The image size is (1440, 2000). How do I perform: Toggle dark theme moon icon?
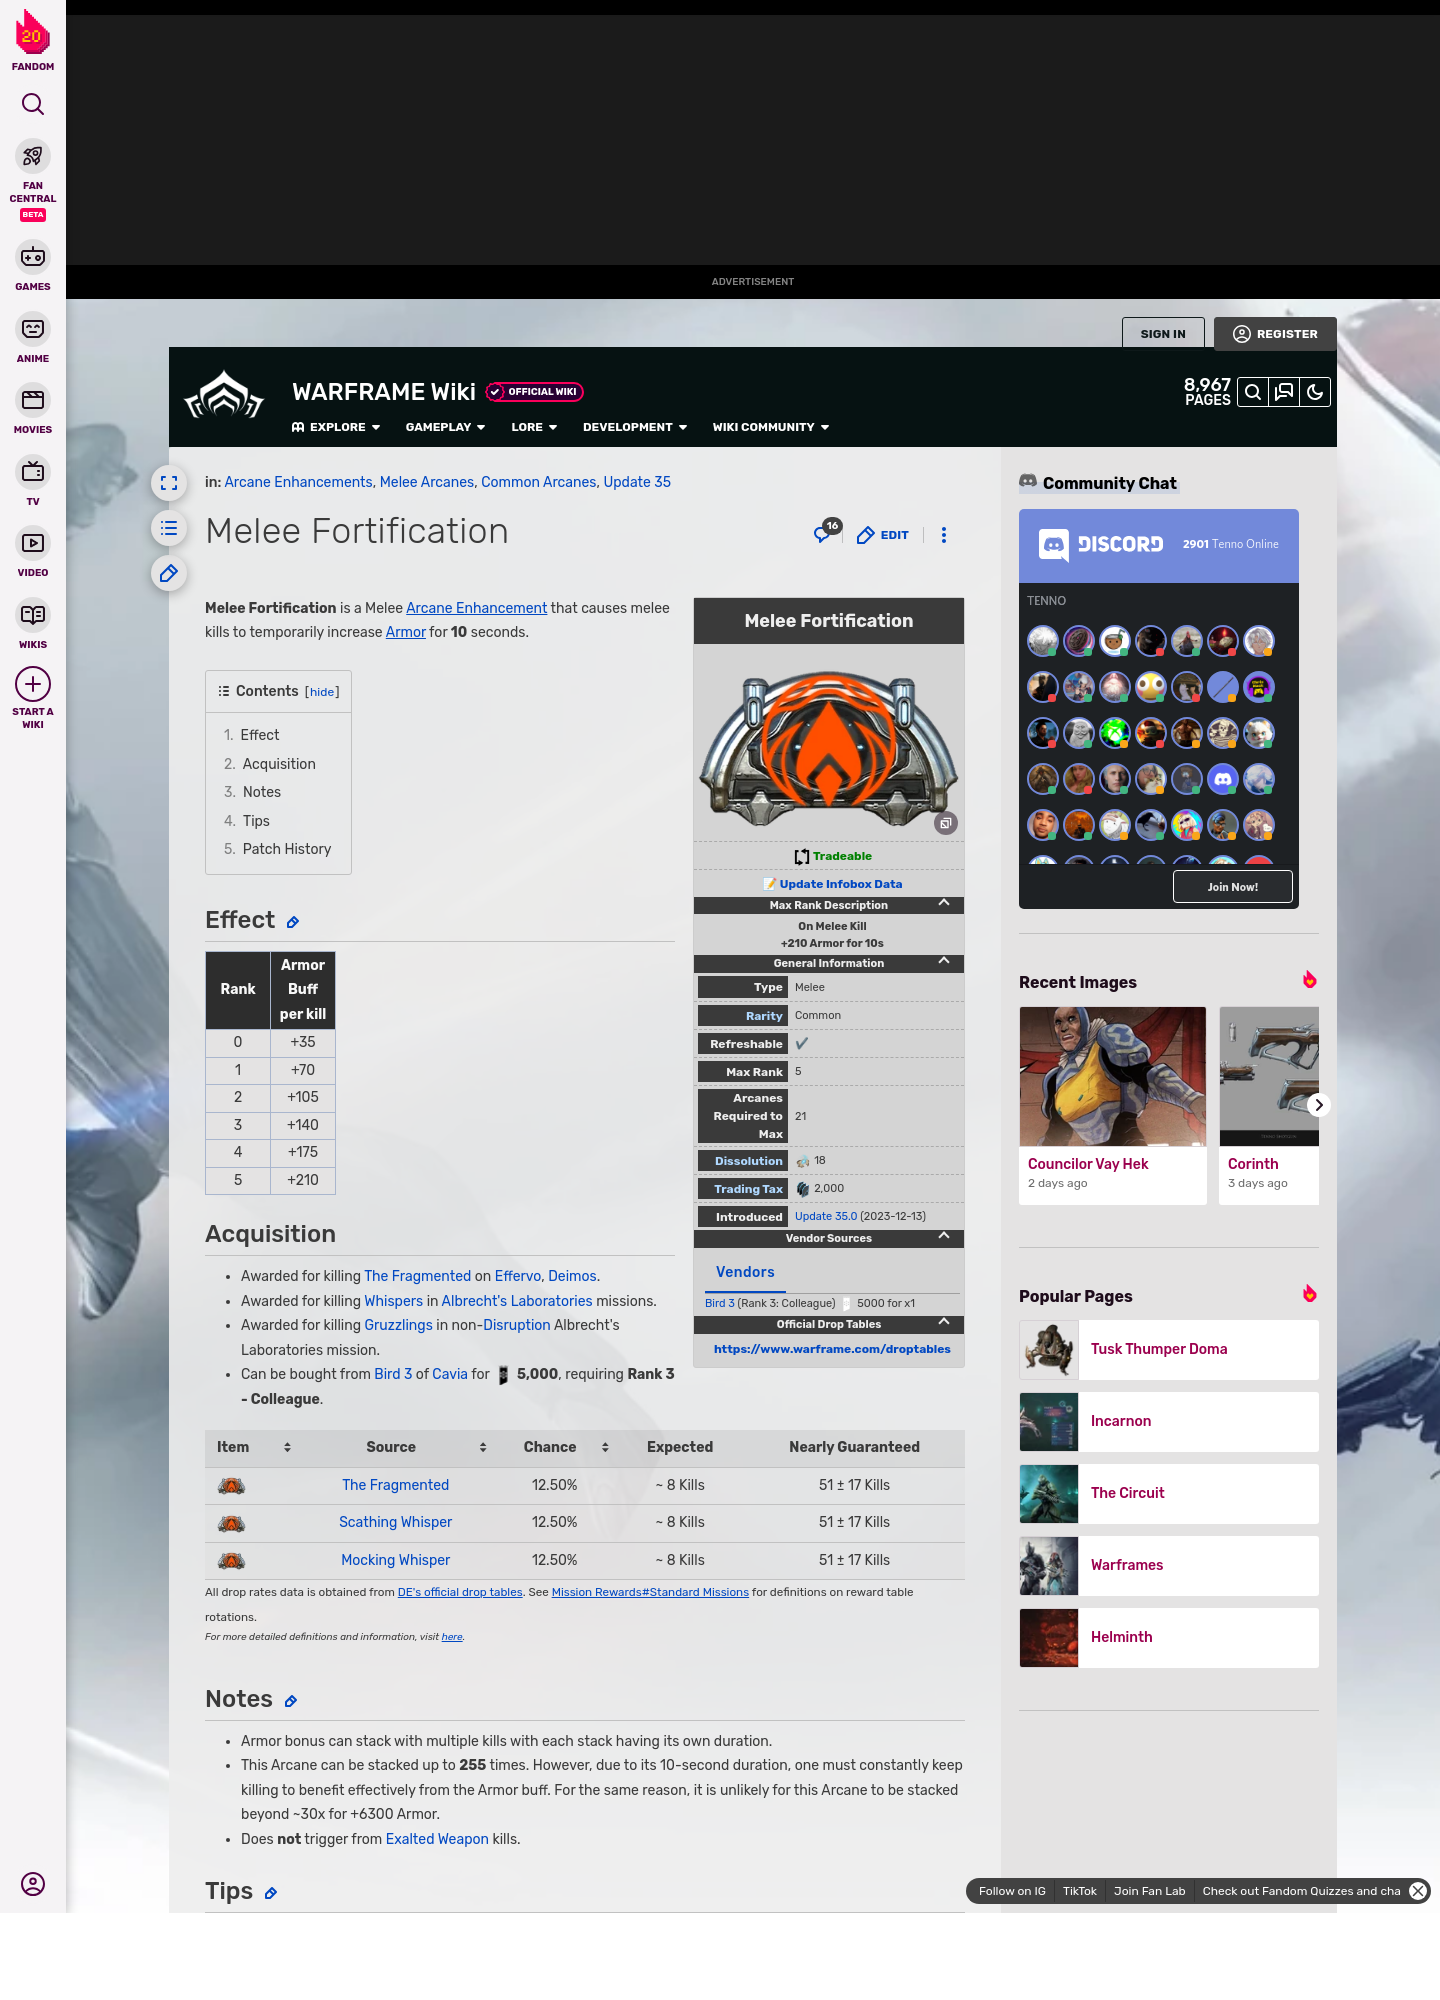point(1315,392)
